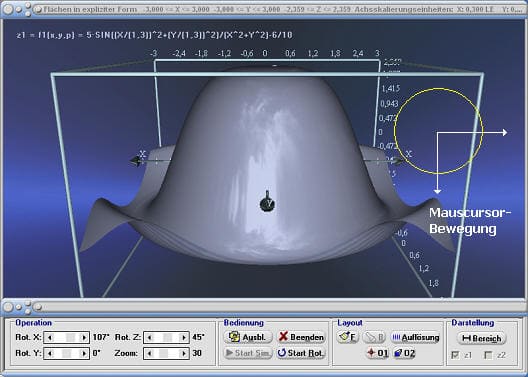Click the Rot. Z slider thumb
The height and width of the screenshot is (377, 528).
167,337
